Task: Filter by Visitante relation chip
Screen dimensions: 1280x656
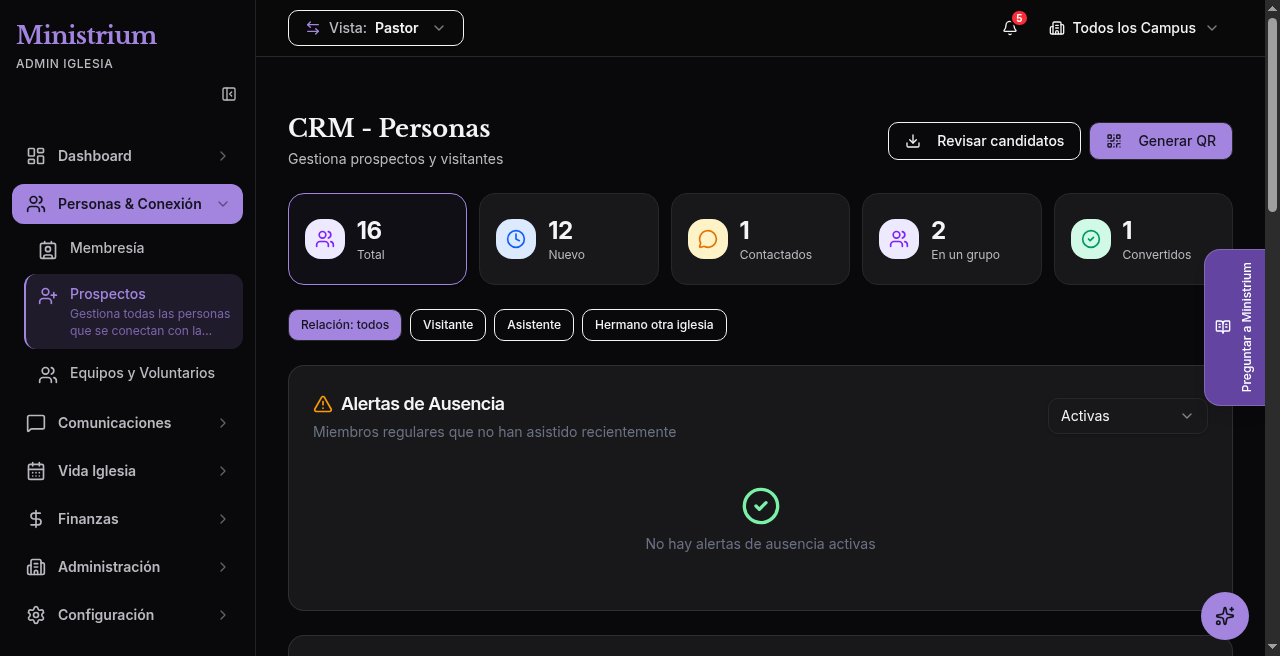Action: 448,325
